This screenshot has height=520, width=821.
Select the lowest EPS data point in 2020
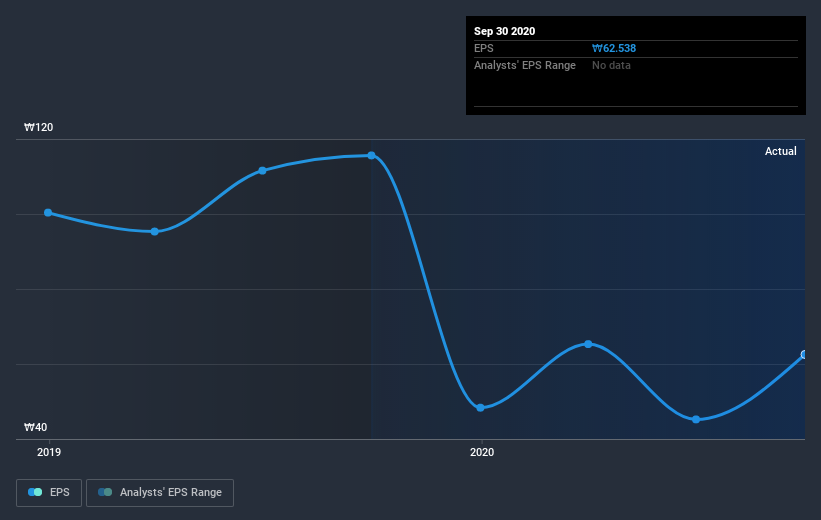point(696,419)
